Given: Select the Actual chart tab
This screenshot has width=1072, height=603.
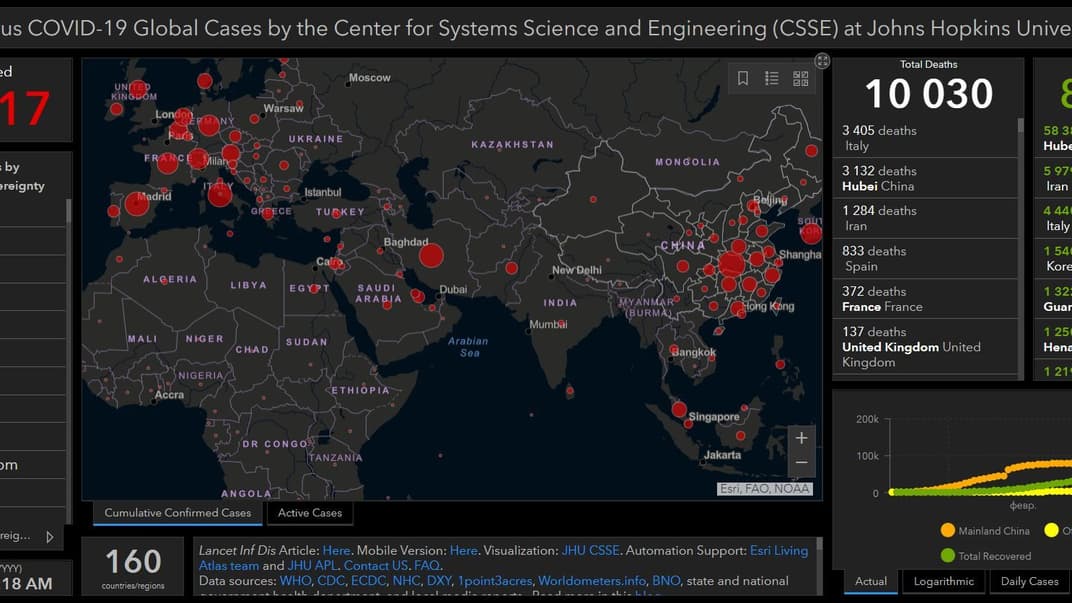Looking at the screenshot, I should 871,581.
